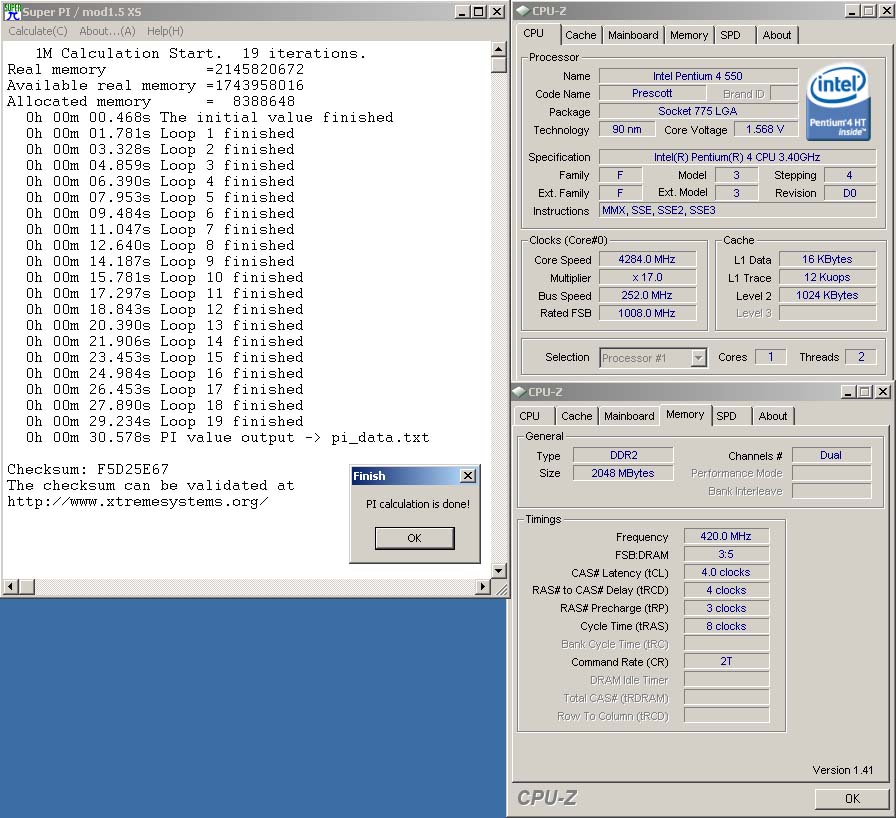The width and height of the screenshot is (896, 818).
Task: Click the 'Loop 19 finished' line
Action: tap(231, 422)
